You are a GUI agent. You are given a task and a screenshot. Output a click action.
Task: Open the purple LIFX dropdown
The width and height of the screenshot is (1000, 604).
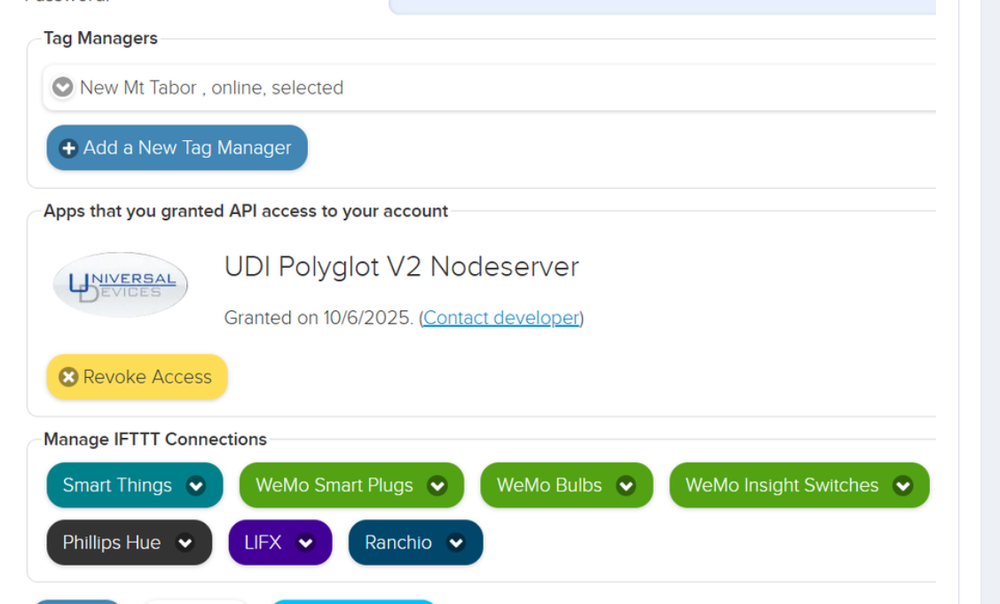[x=280, y=543]
